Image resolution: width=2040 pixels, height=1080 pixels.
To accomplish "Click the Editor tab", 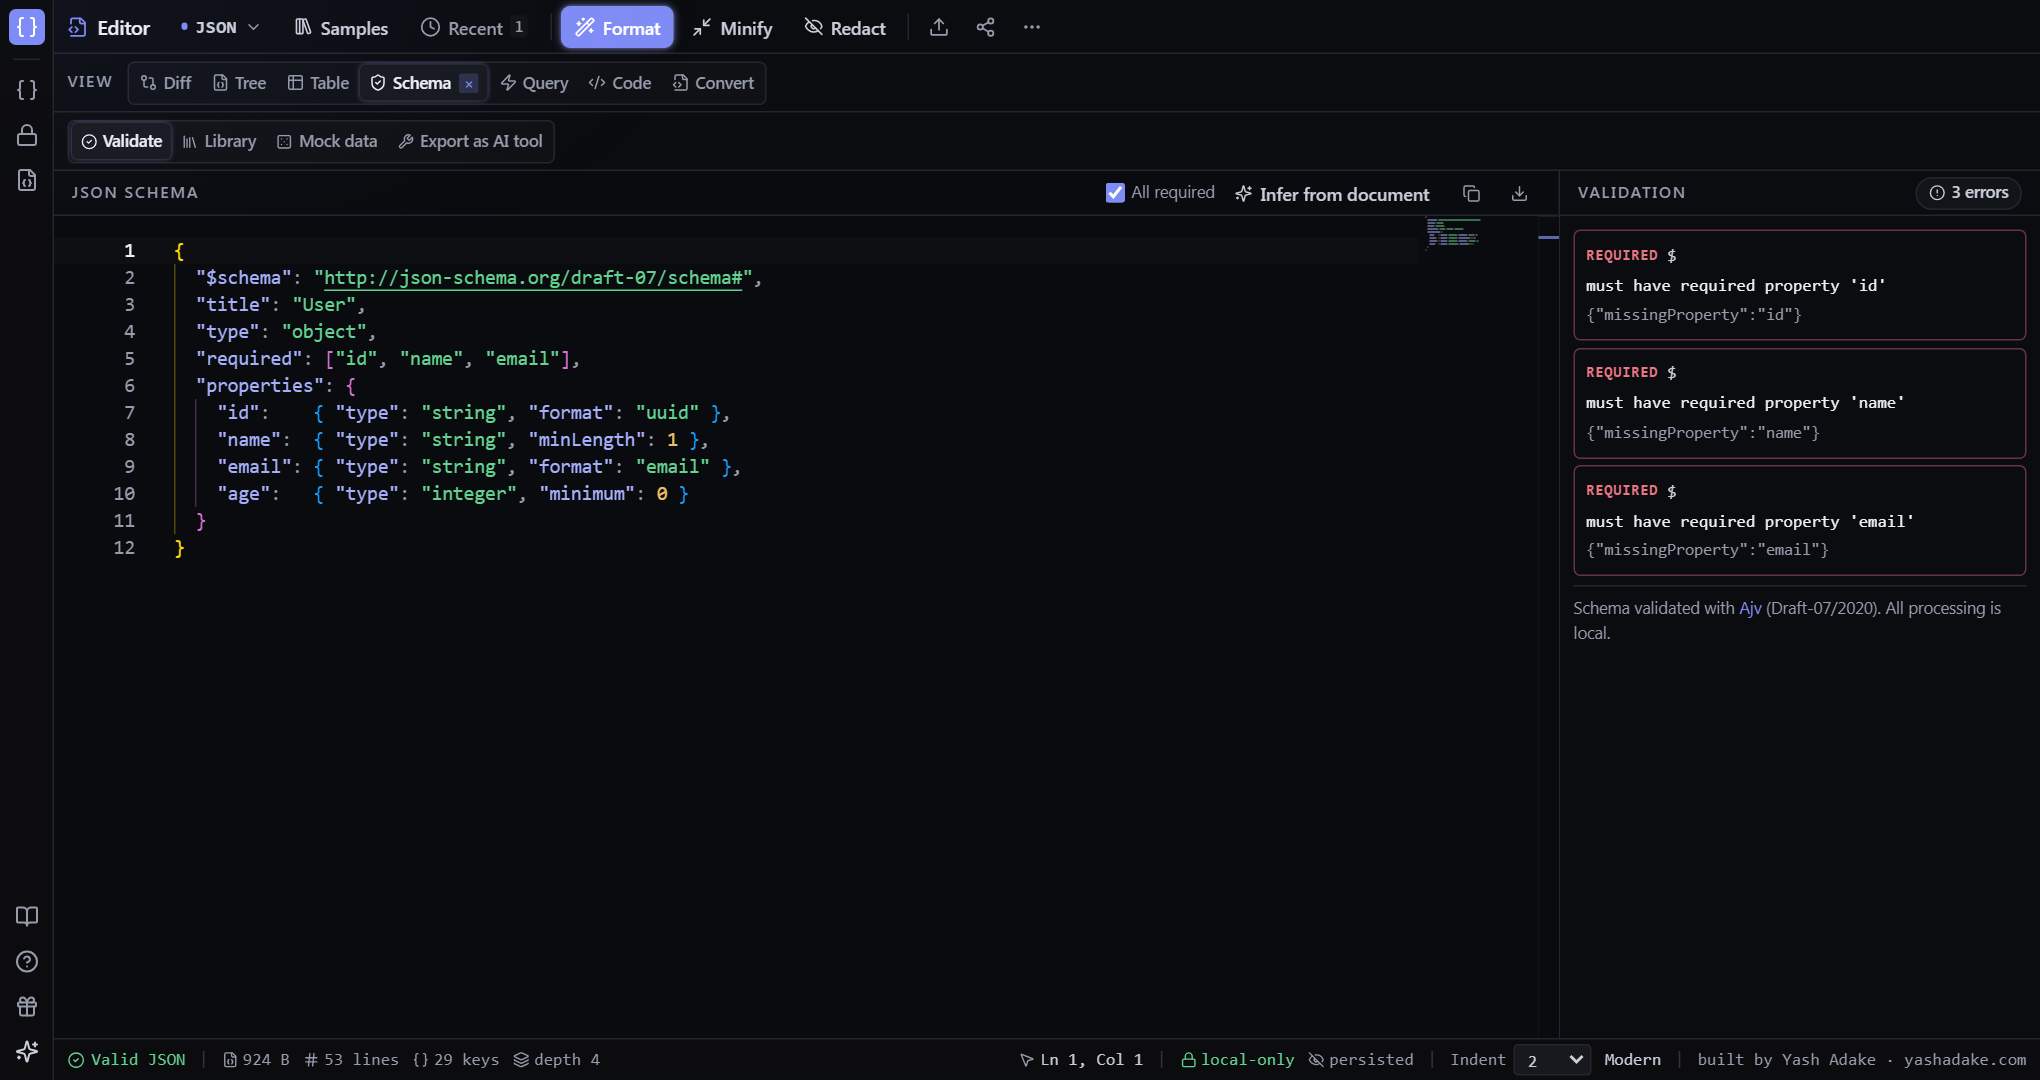I will coord(109,28).
